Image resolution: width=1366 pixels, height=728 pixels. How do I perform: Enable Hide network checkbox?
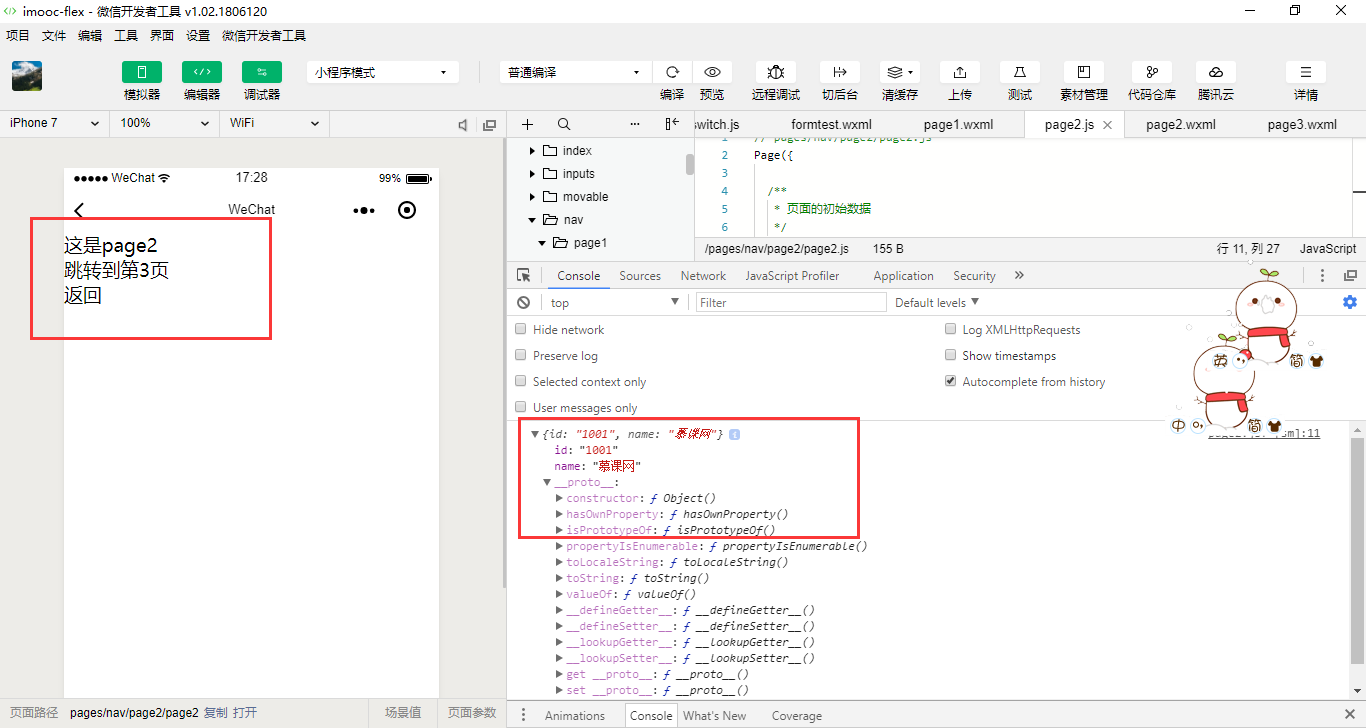click(x=521, y=329)
